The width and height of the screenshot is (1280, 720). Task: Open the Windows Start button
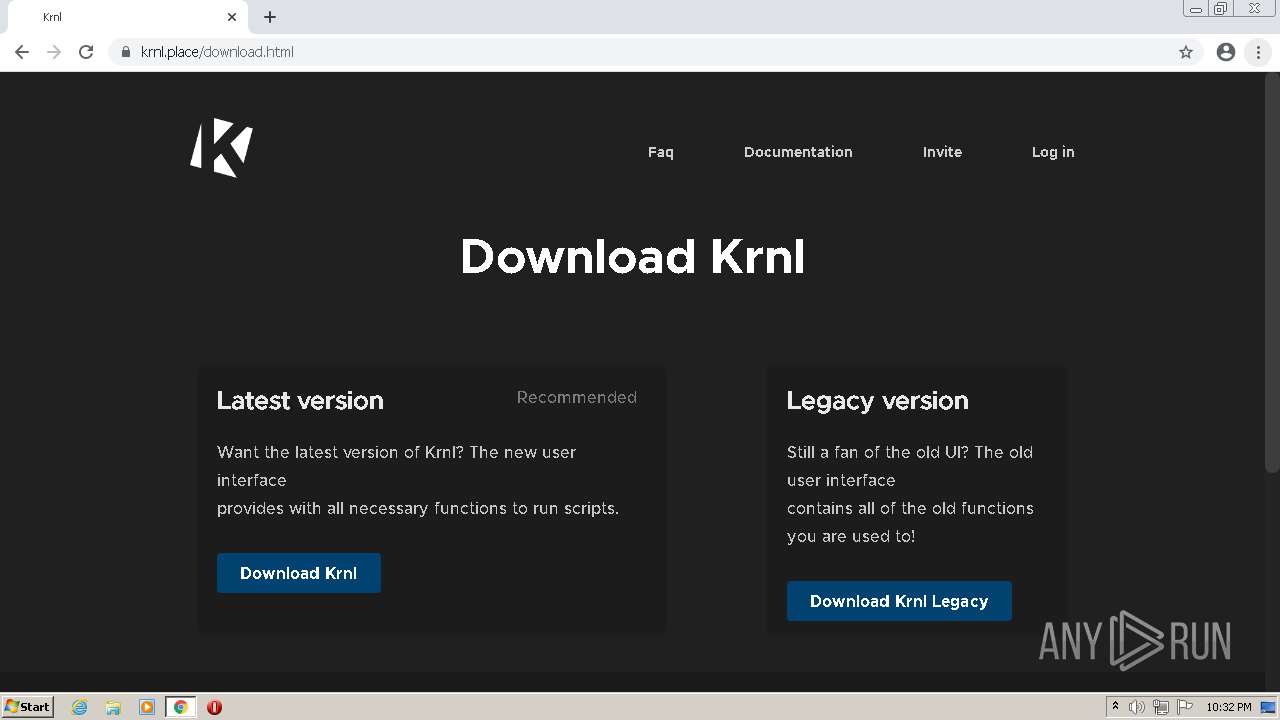point(28,707)
